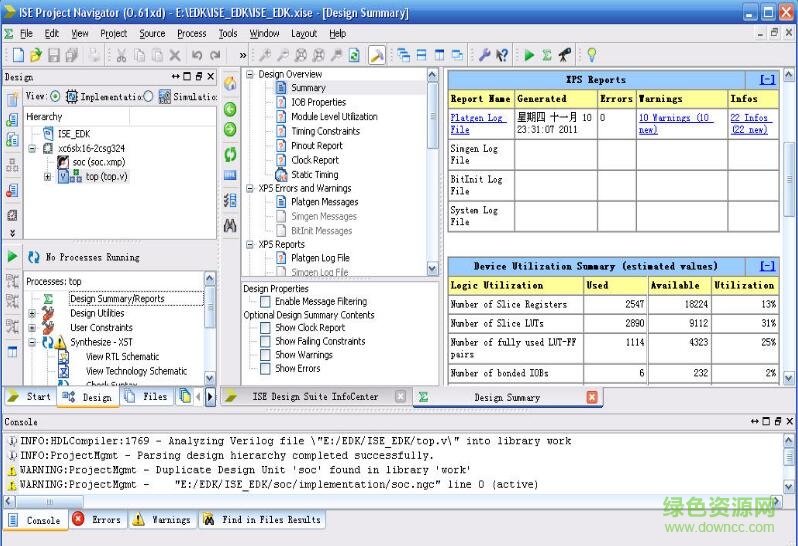Click the green Implement Top Module arrow
This screenshot has height=546, width=798.
coord(529,55)
